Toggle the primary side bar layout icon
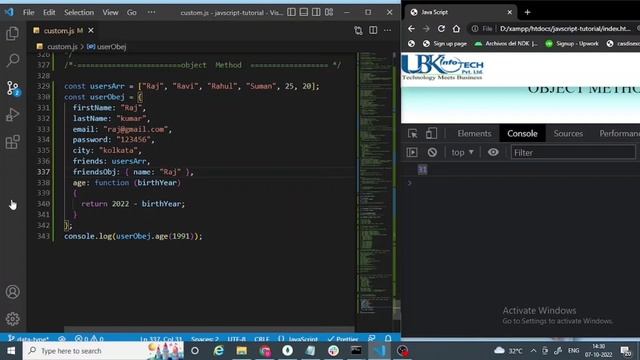The height and width of the screenshot is (360, 640). [291, 12]
